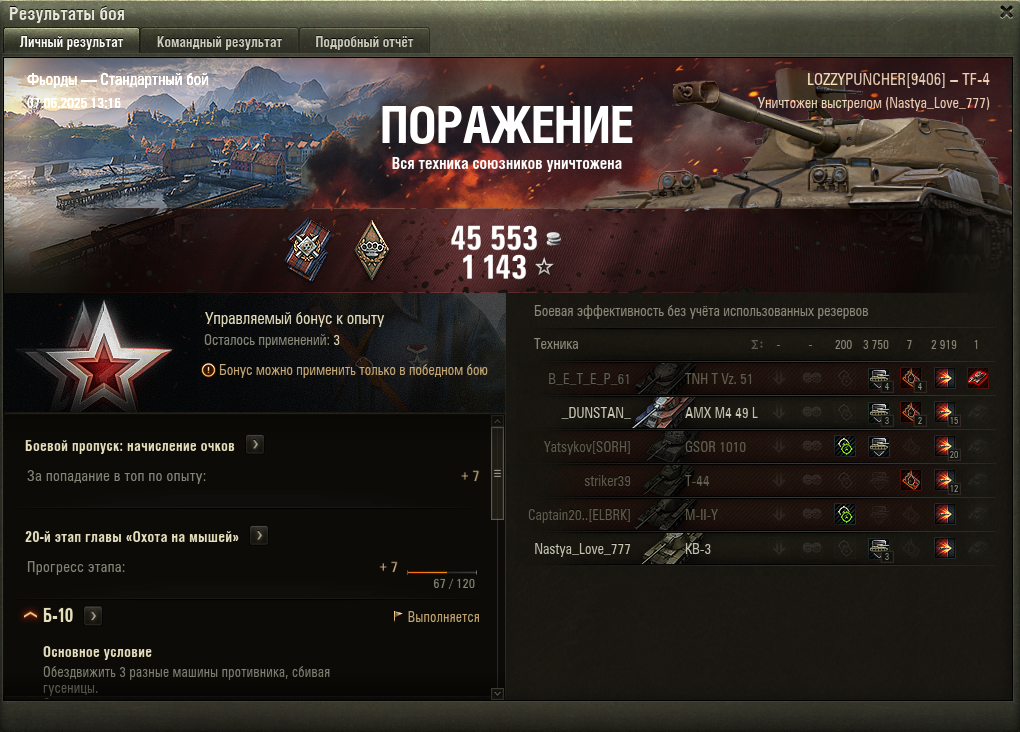Click the destroyed vehicle icon for B_E_T_E_P_61
1020x732 pixels.
[x=977, y=378]
